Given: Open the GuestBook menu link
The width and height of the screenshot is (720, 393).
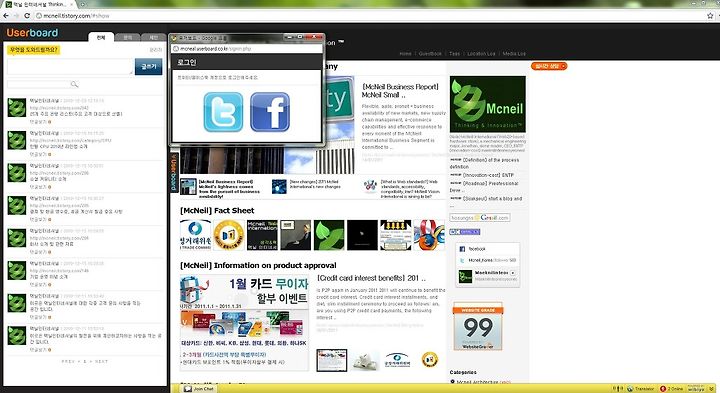Looking at the screenshot, I should pyautogui.click(x=430, y=54).
